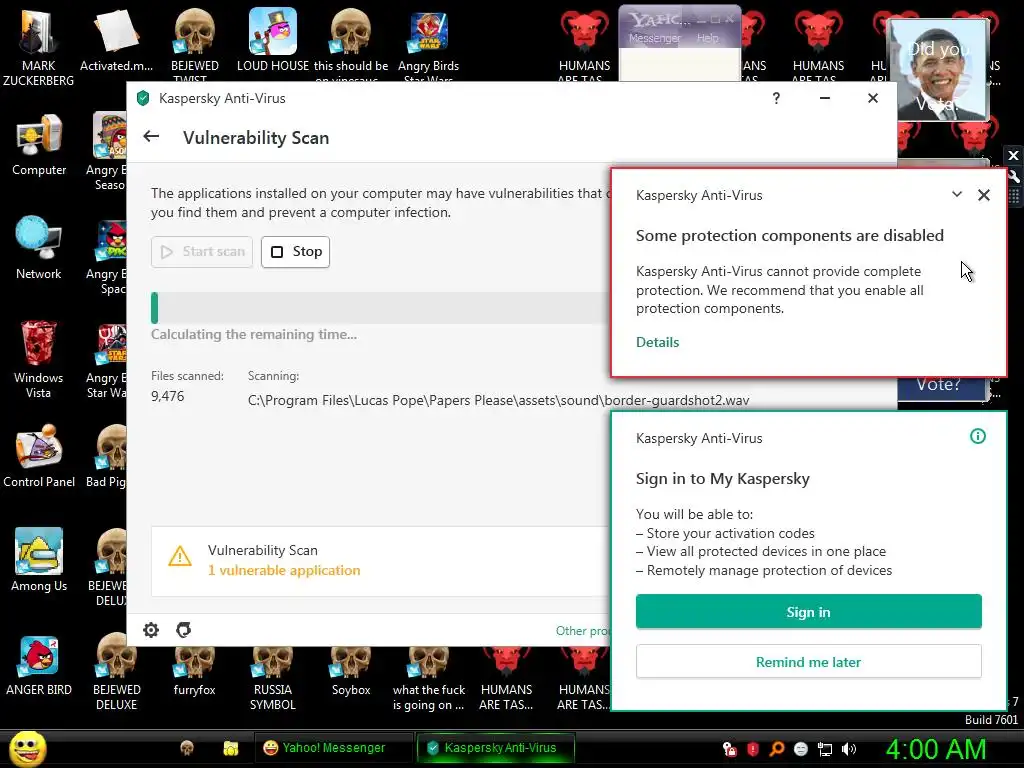This screenshot has width=1024, height=768.
Task: Collapse the protection components notification
Action: (x=957, y=194)
